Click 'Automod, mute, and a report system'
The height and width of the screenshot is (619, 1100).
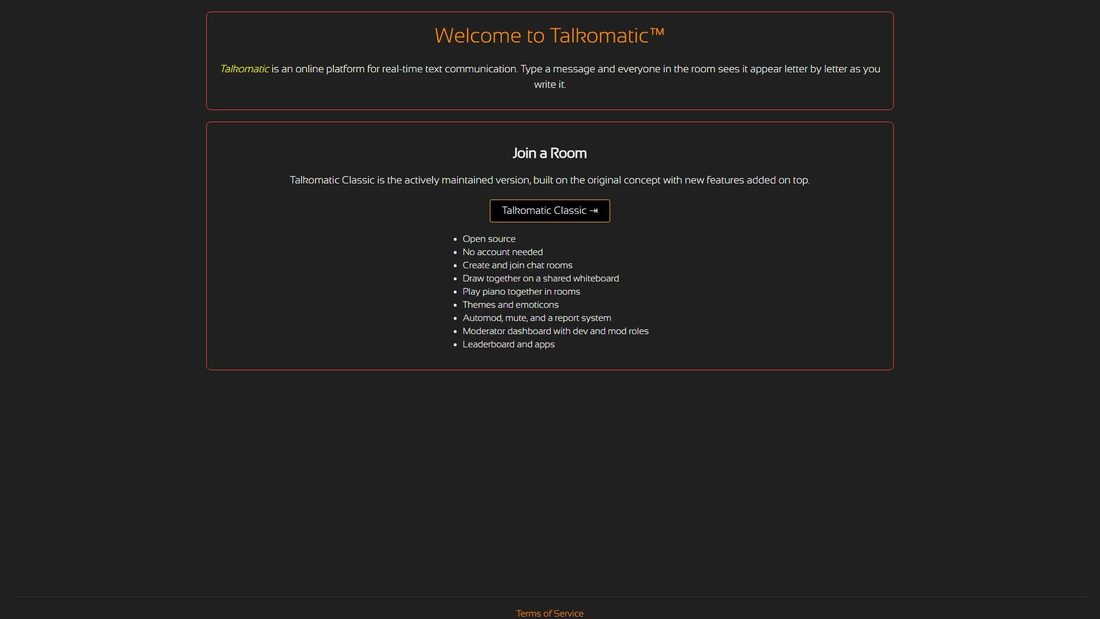(537, 318)
